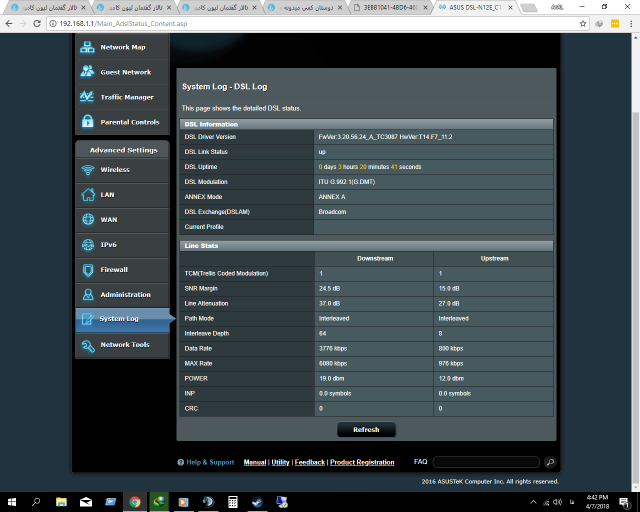Click the Help & Support question icon

point(180,462)
